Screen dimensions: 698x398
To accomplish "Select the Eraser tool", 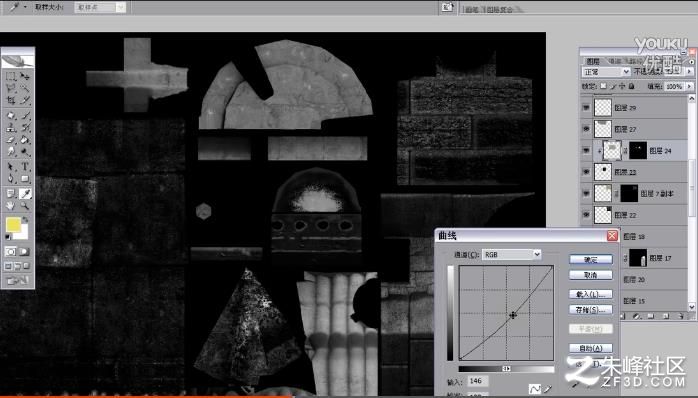I will [11, 140].
